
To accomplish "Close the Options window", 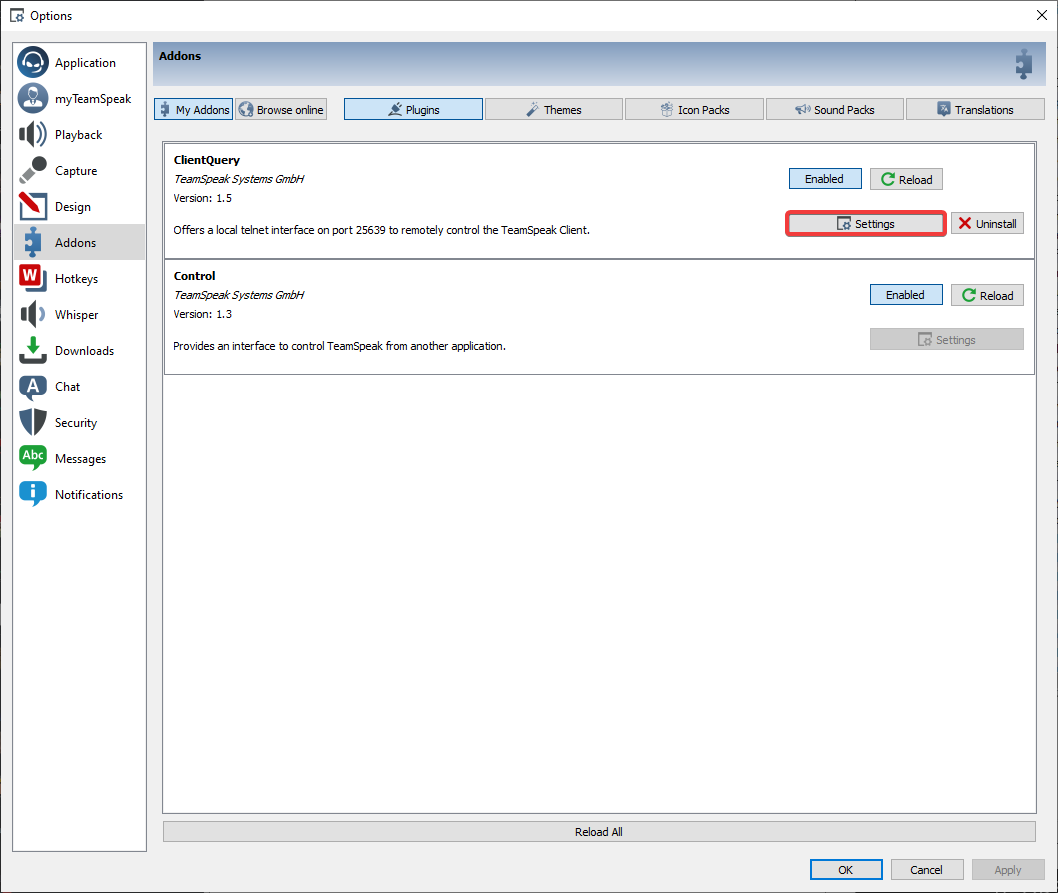I will coord(1041,15).
